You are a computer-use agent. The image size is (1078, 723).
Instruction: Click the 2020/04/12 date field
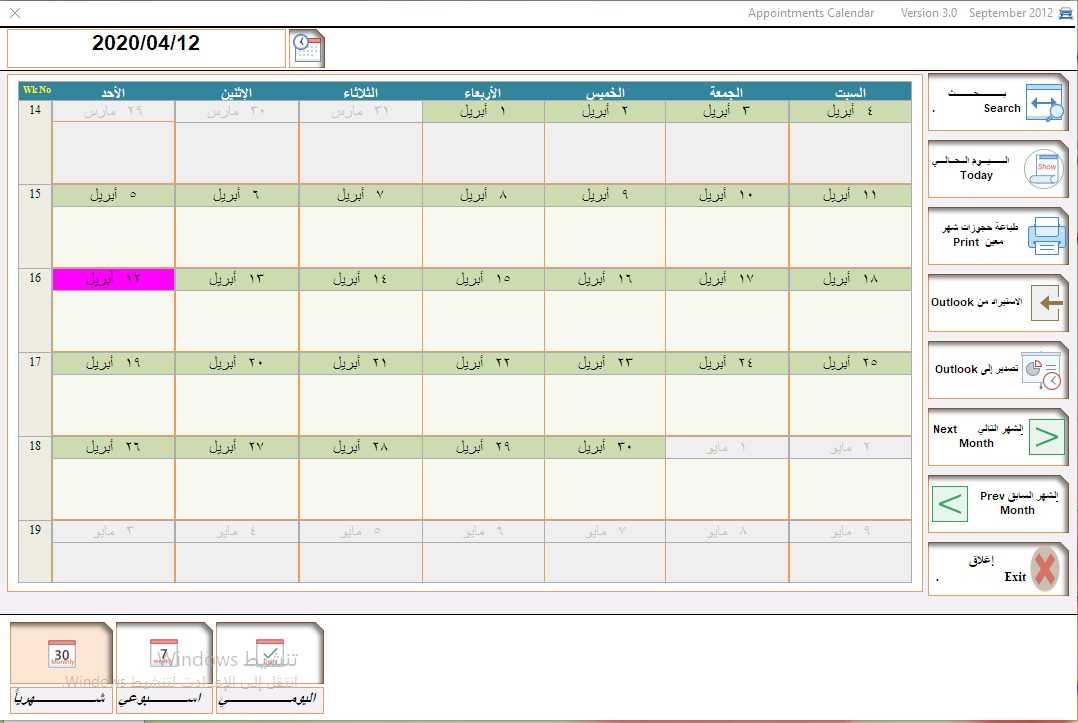[x=146, y=48]
